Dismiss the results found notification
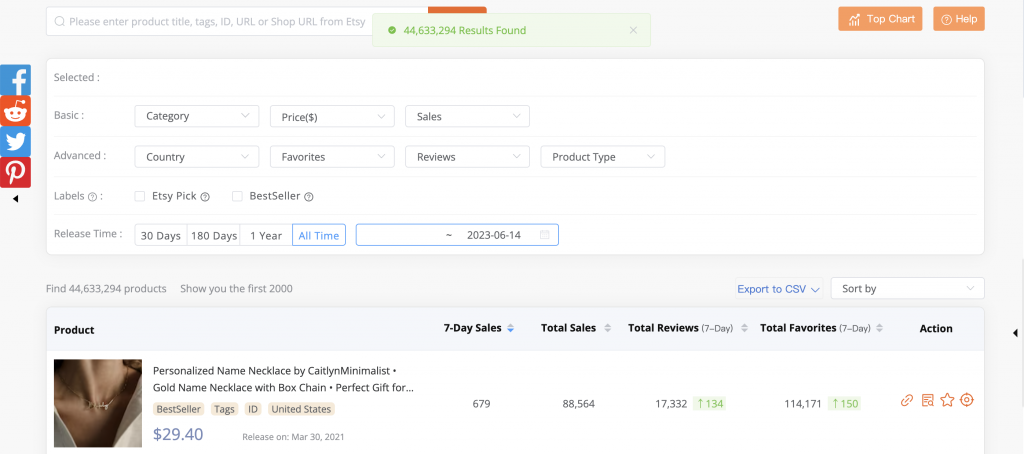Viewport: 1024px width, 454px height. [633, 30]
